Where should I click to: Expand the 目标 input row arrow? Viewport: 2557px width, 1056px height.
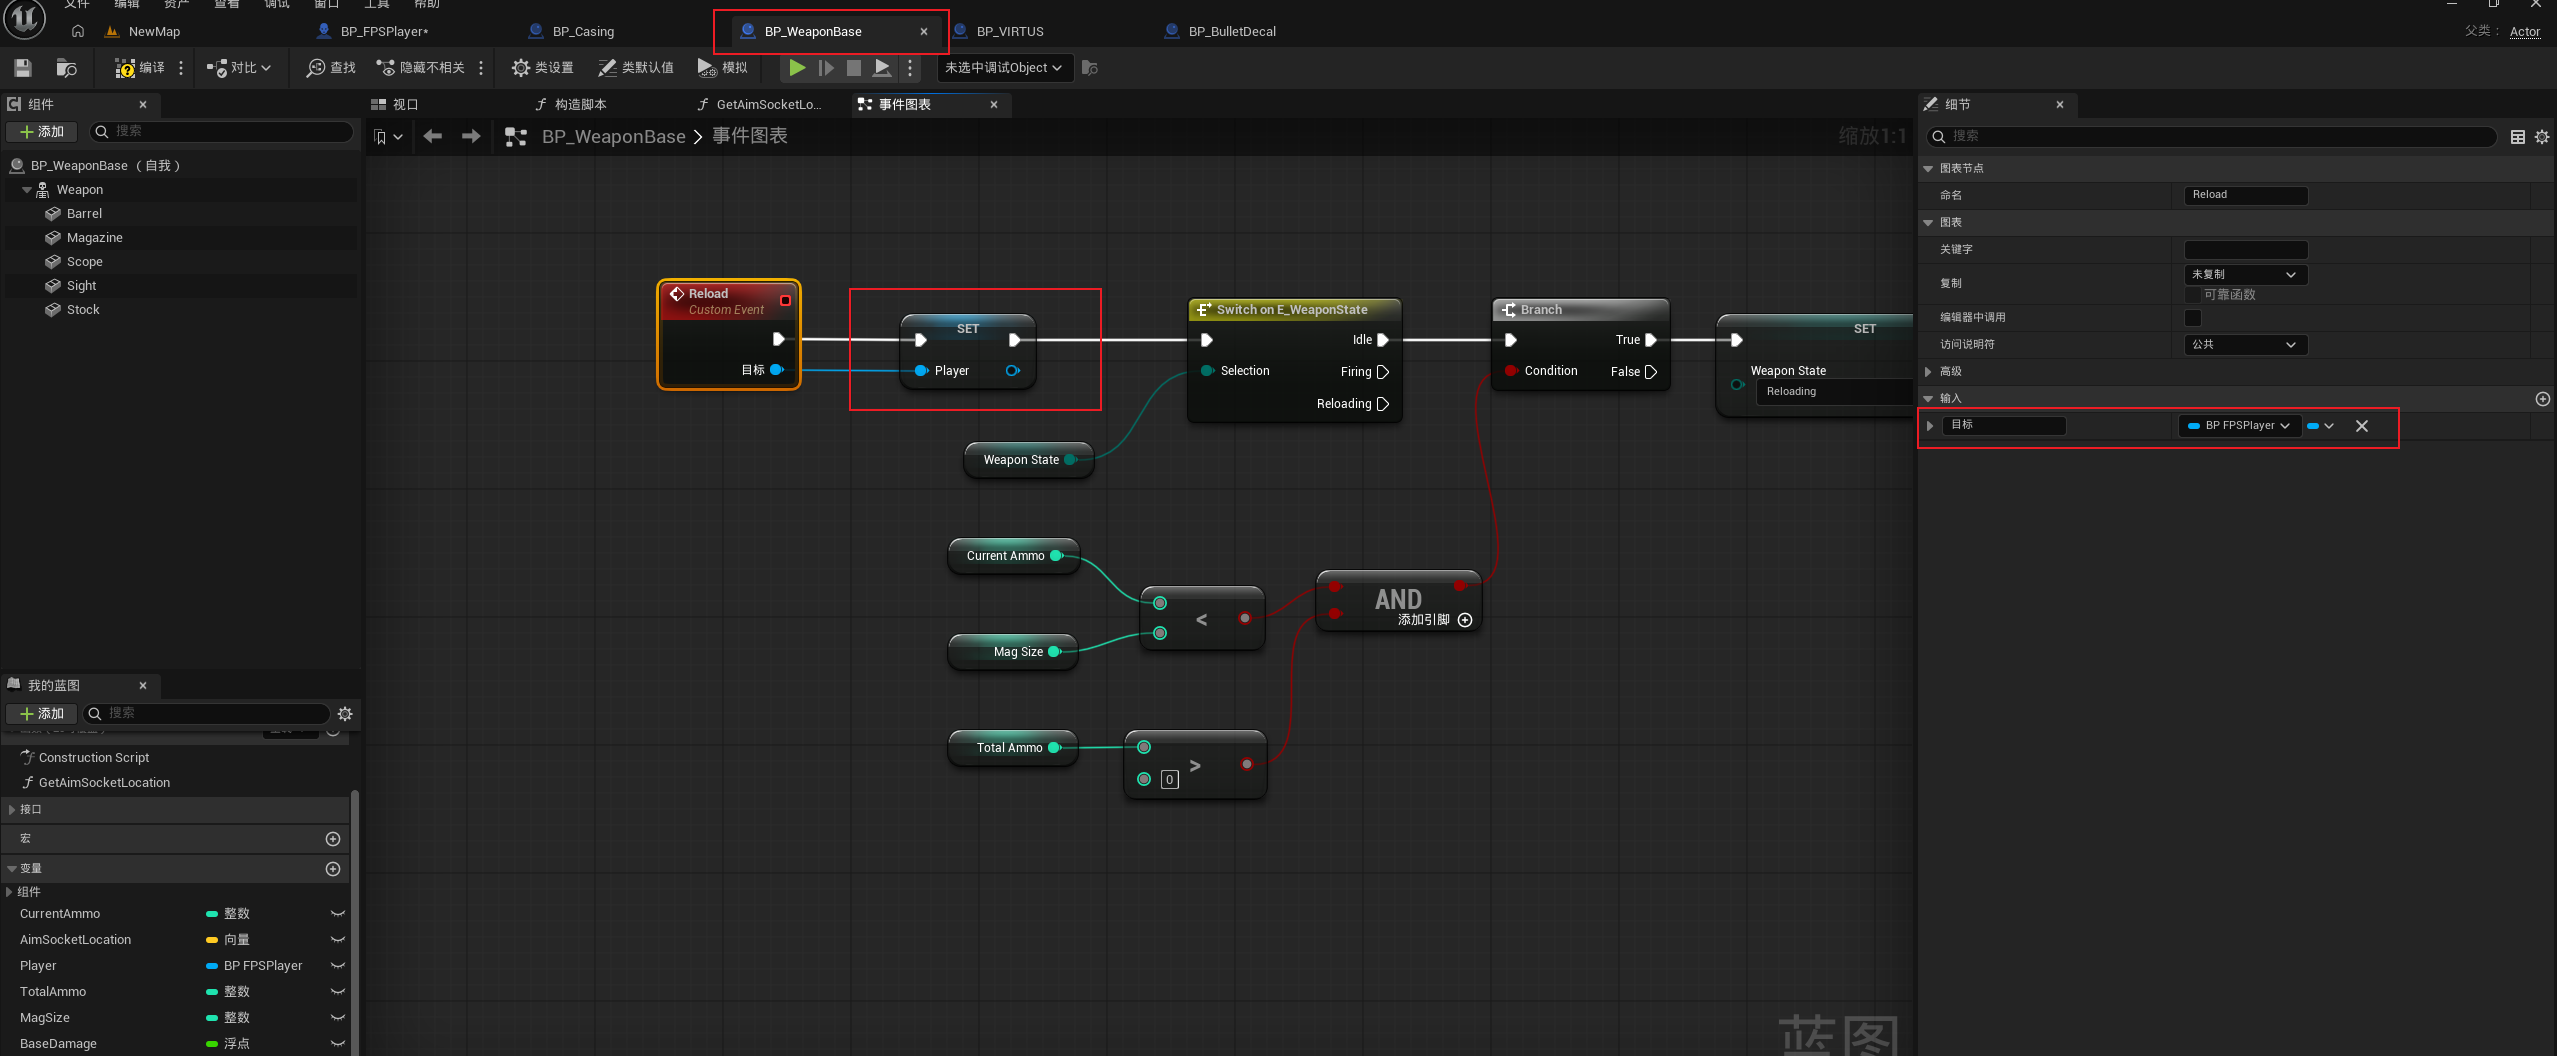tap(1930, 426)
